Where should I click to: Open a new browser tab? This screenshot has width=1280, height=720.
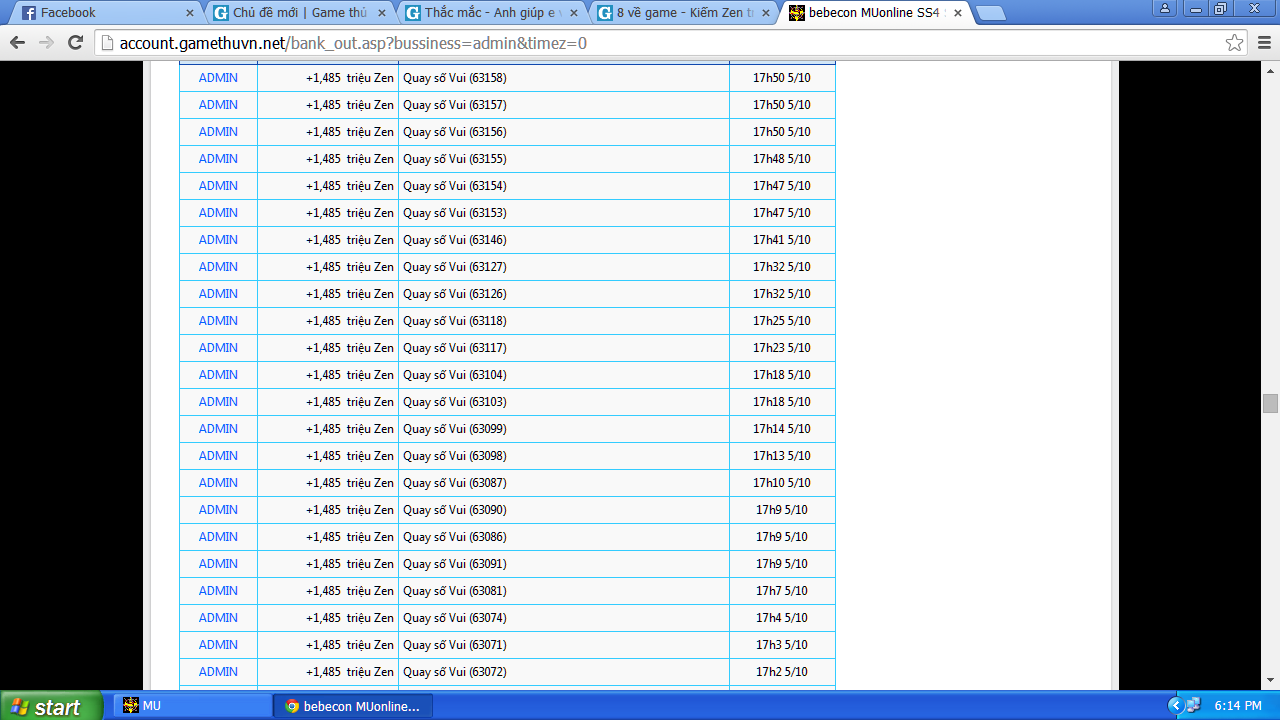(990, 13)
